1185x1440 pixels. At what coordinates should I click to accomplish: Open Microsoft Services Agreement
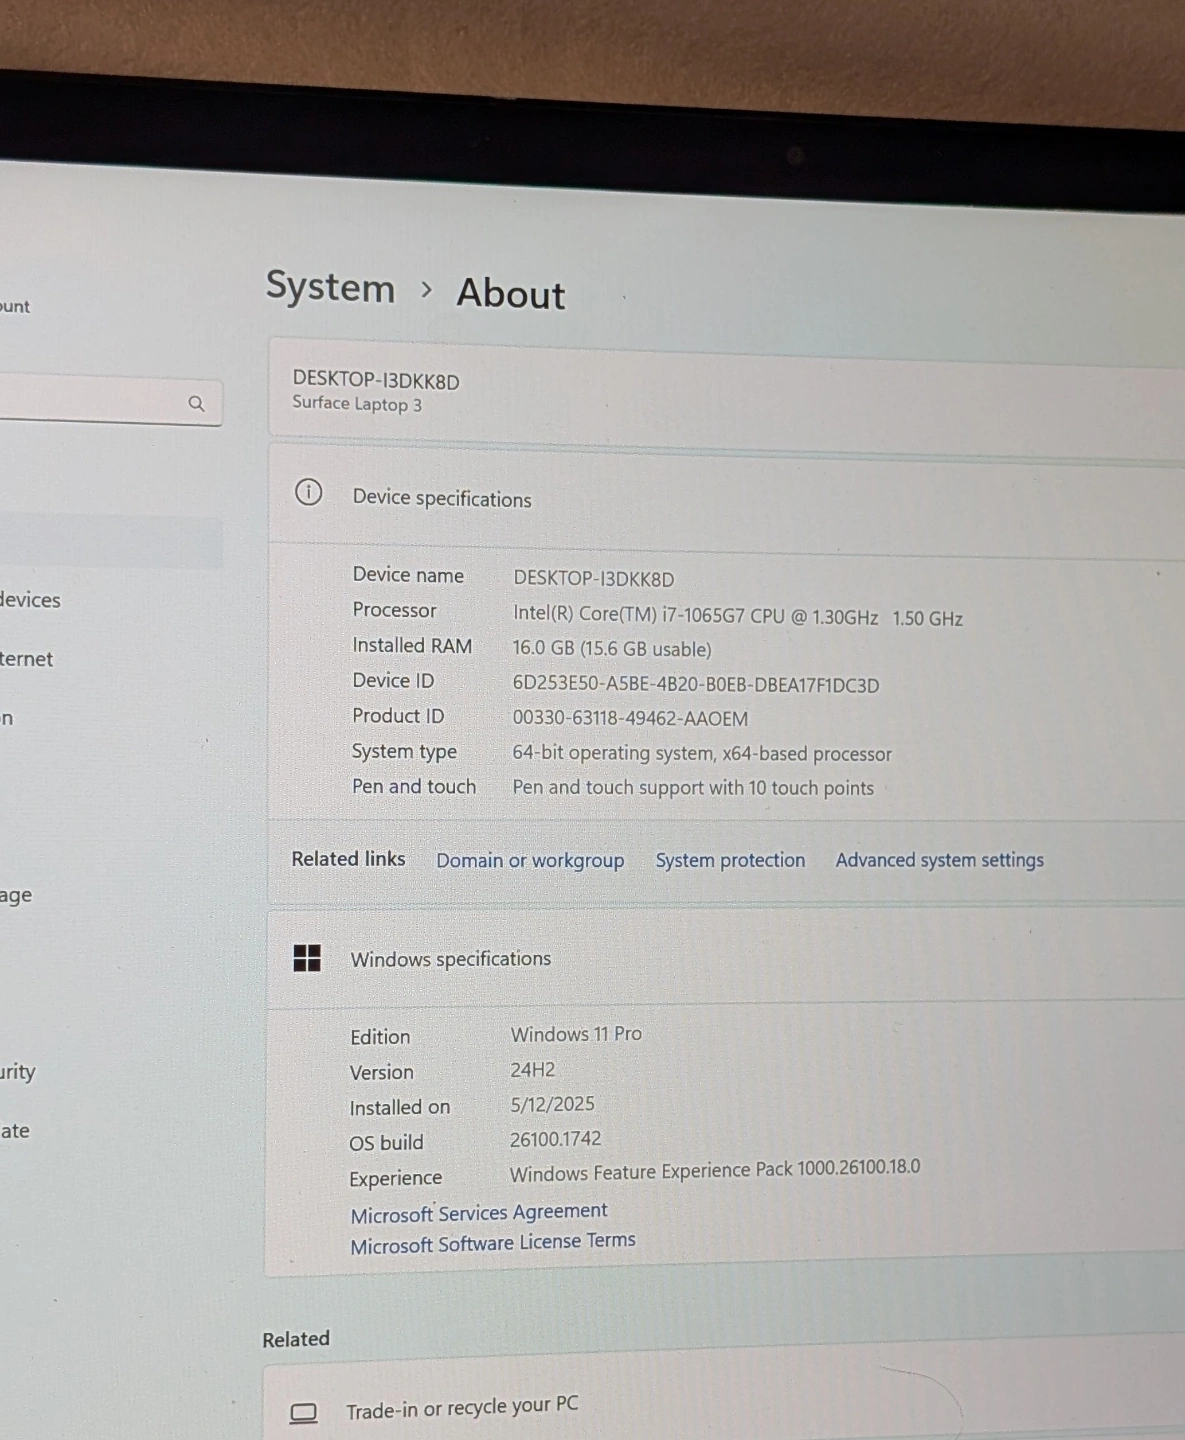[479, 1213]
